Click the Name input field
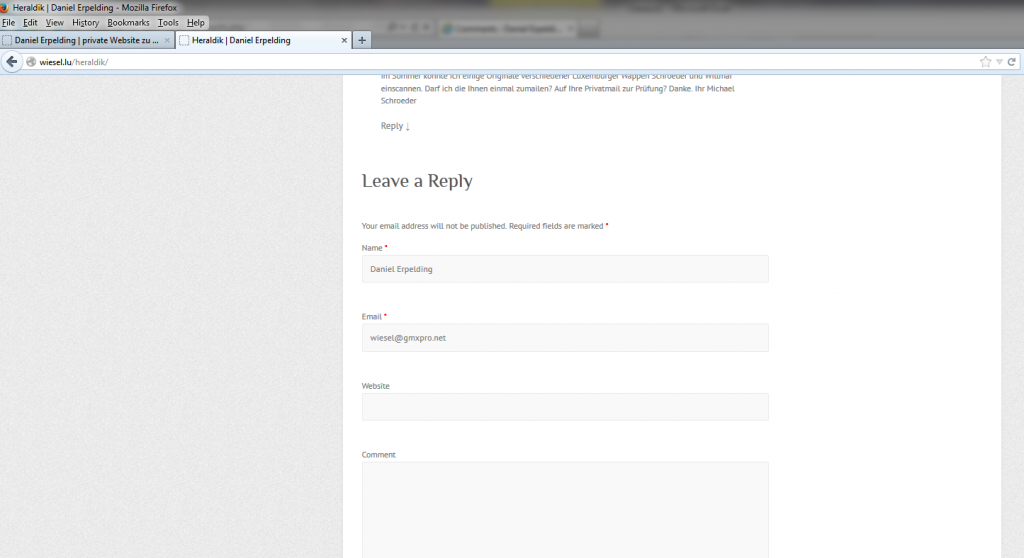The width and height of the screenshot is (1024, 558). pyautogui.click(x=565, y=269)
